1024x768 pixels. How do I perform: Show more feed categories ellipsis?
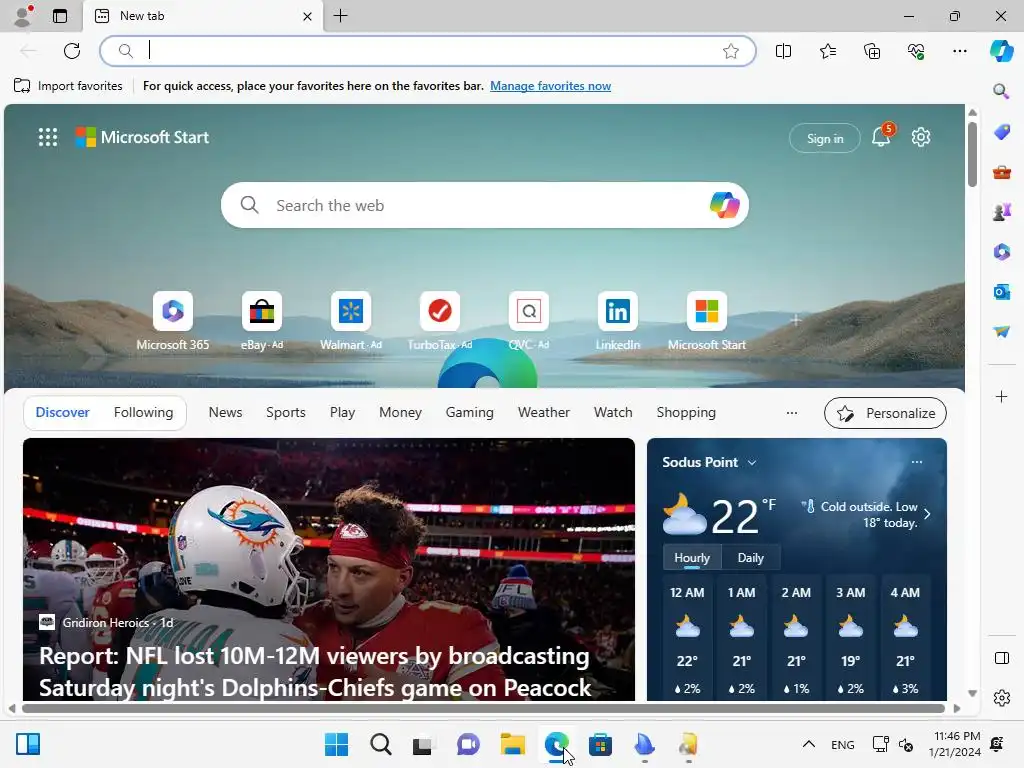point(792,413)
